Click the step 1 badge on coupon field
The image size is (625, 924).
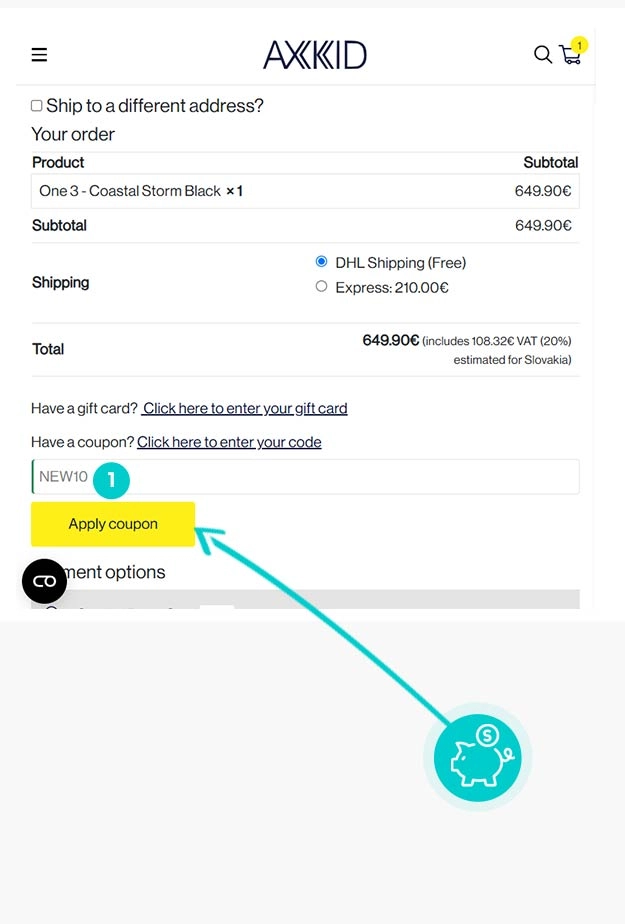point(110,480)
